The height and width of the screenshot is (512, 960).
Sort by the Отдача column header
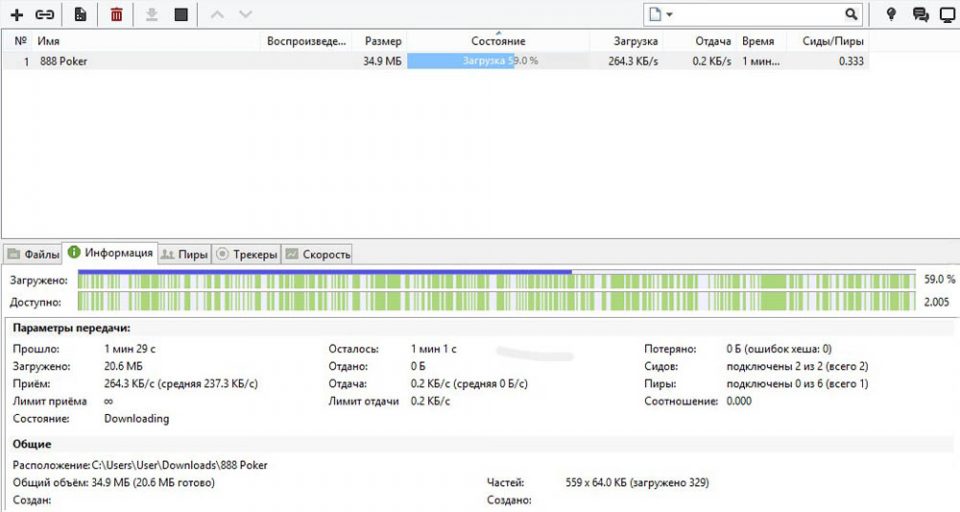713,41
